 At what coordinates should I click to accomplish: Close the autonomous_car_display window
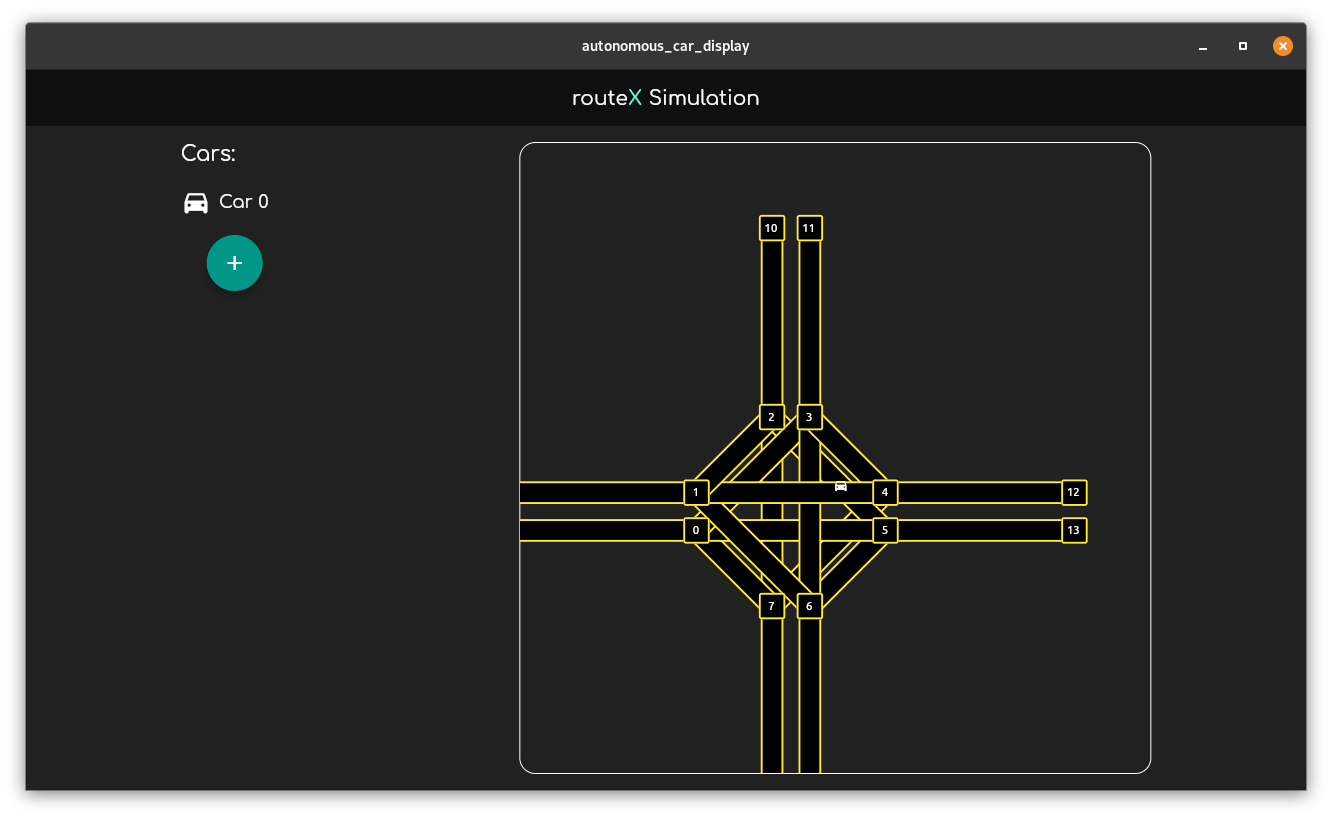click(x=1283, y=46)
